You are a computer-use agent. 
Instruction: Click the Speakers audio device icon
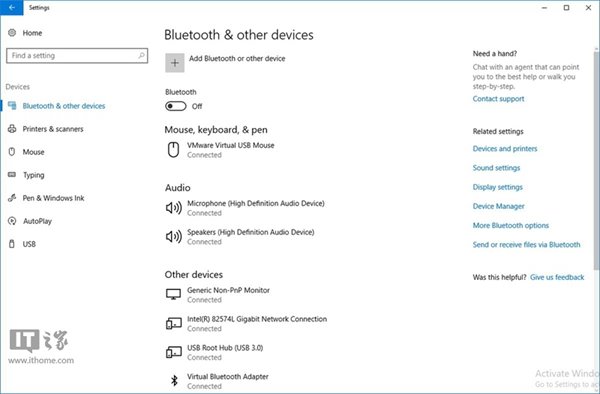click(x=173, y=237)
